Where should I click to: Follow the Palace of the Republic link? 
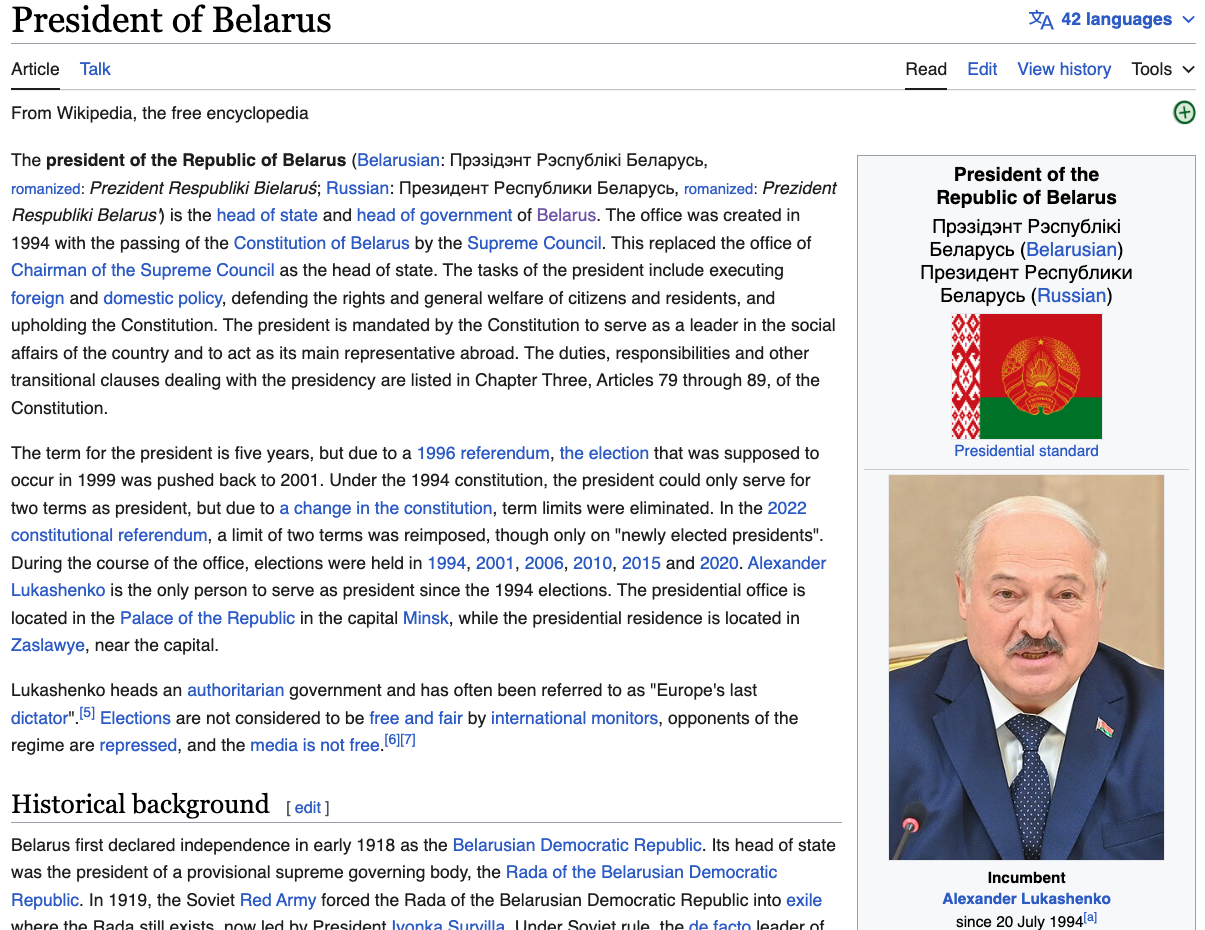207,618
